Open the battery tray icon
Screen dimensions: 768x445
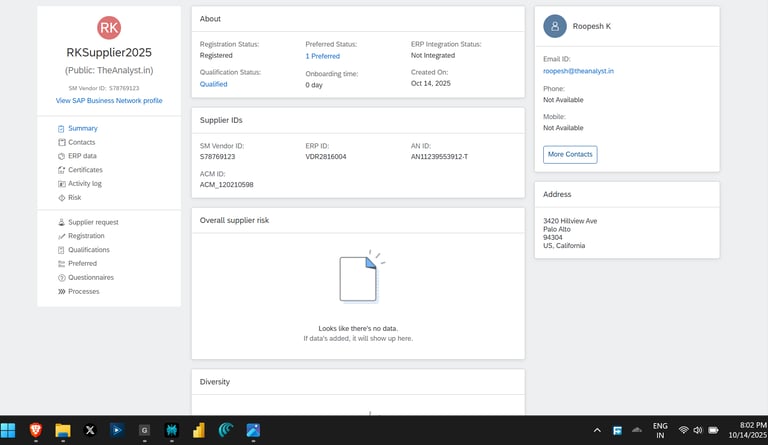pos(713,430)
